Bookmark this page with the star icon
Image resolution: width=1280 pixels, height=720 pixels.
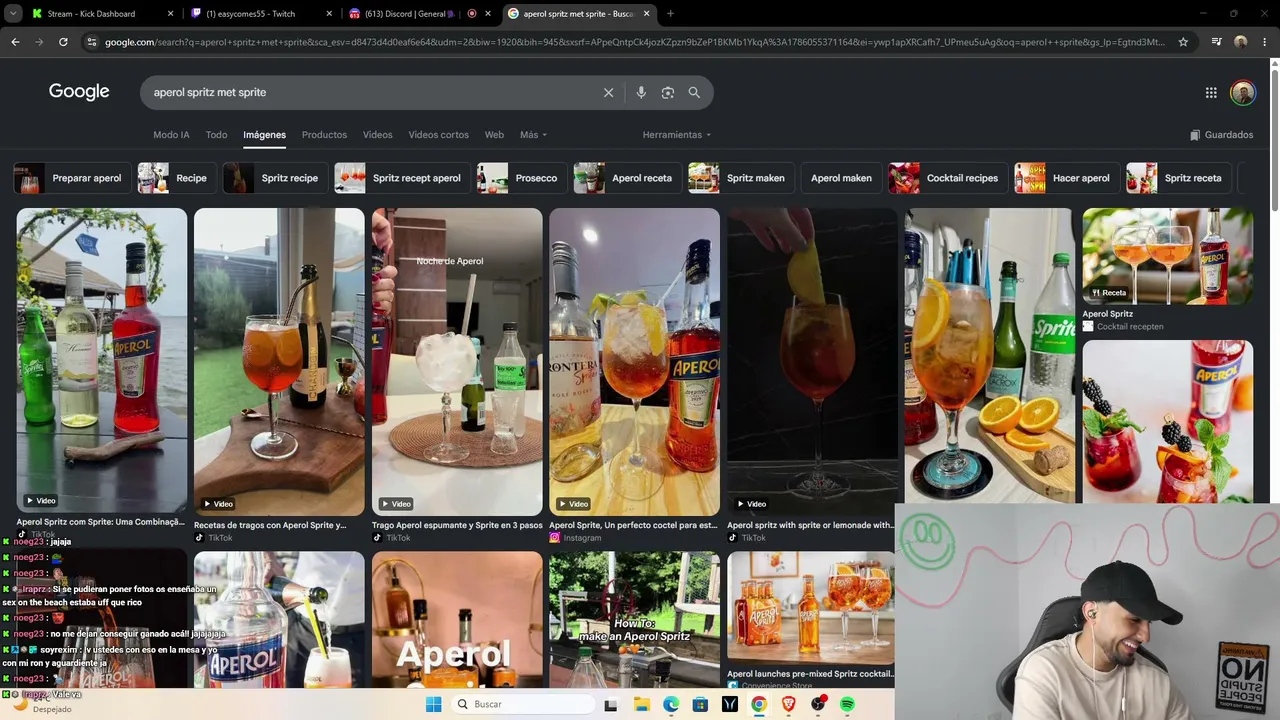coord(1183,42)
